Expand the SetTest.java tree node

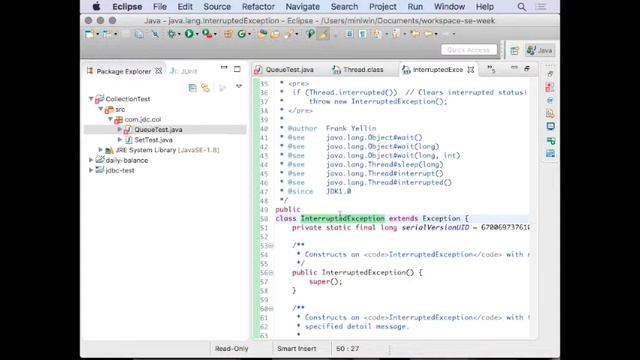(120, 140)
